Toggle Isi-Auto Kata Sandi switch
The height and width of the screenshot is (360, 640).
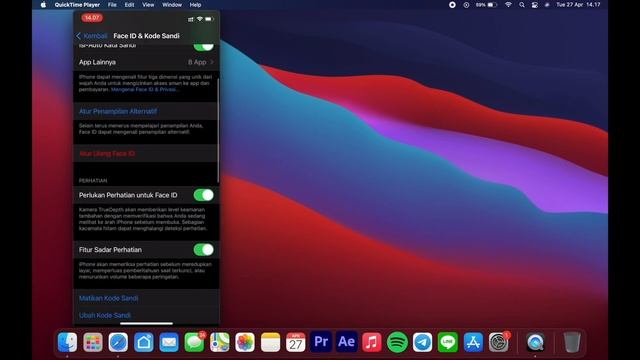(x=204, y=46)
